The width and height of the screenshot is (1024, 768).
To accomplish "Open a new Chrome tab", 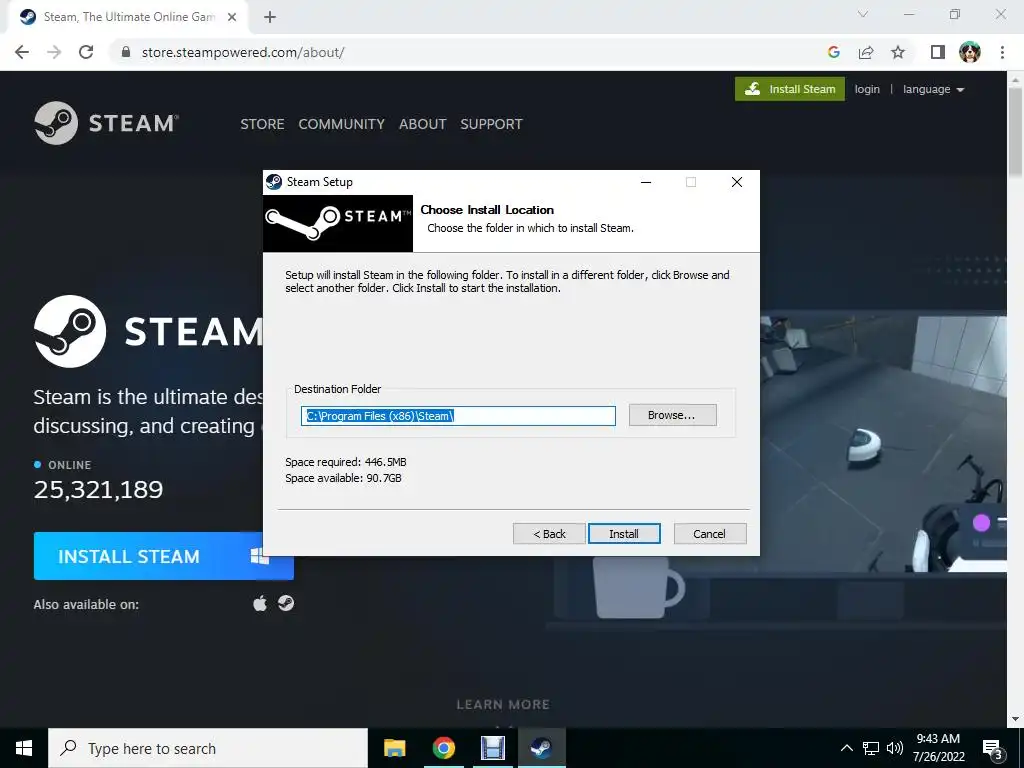I will 270,17.
